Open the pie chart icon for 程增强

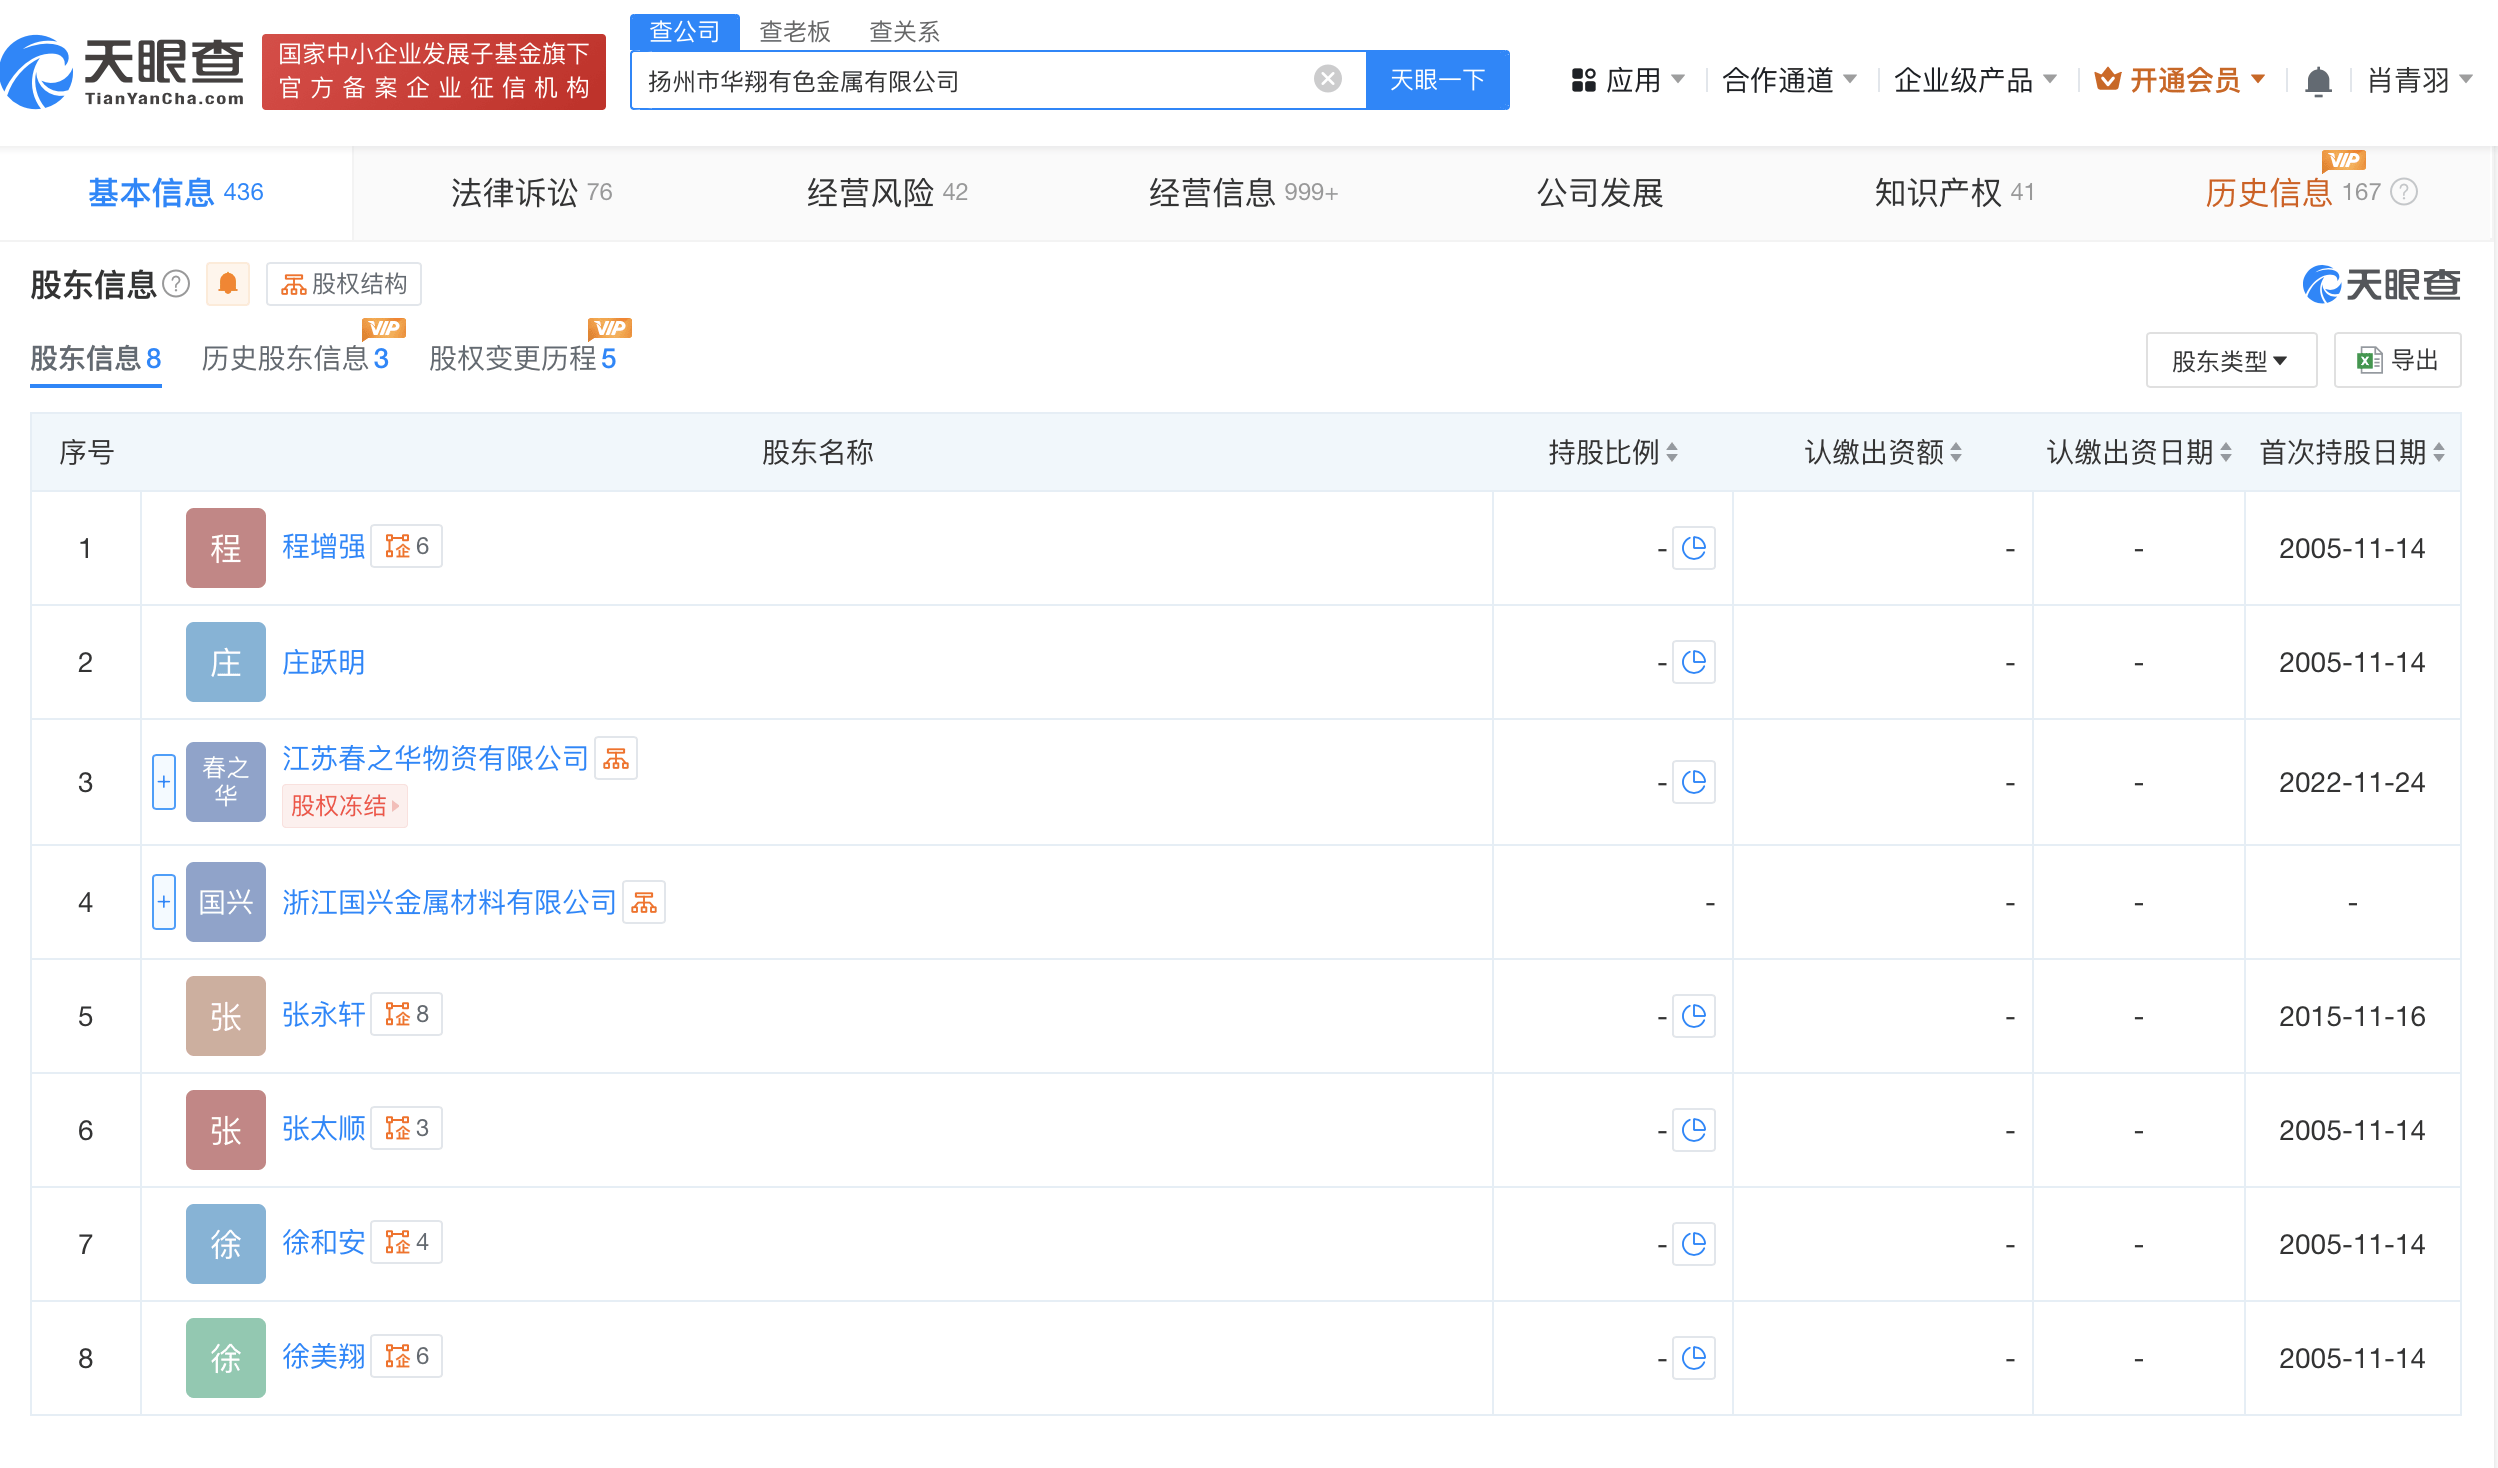[x=1694, y=548]
